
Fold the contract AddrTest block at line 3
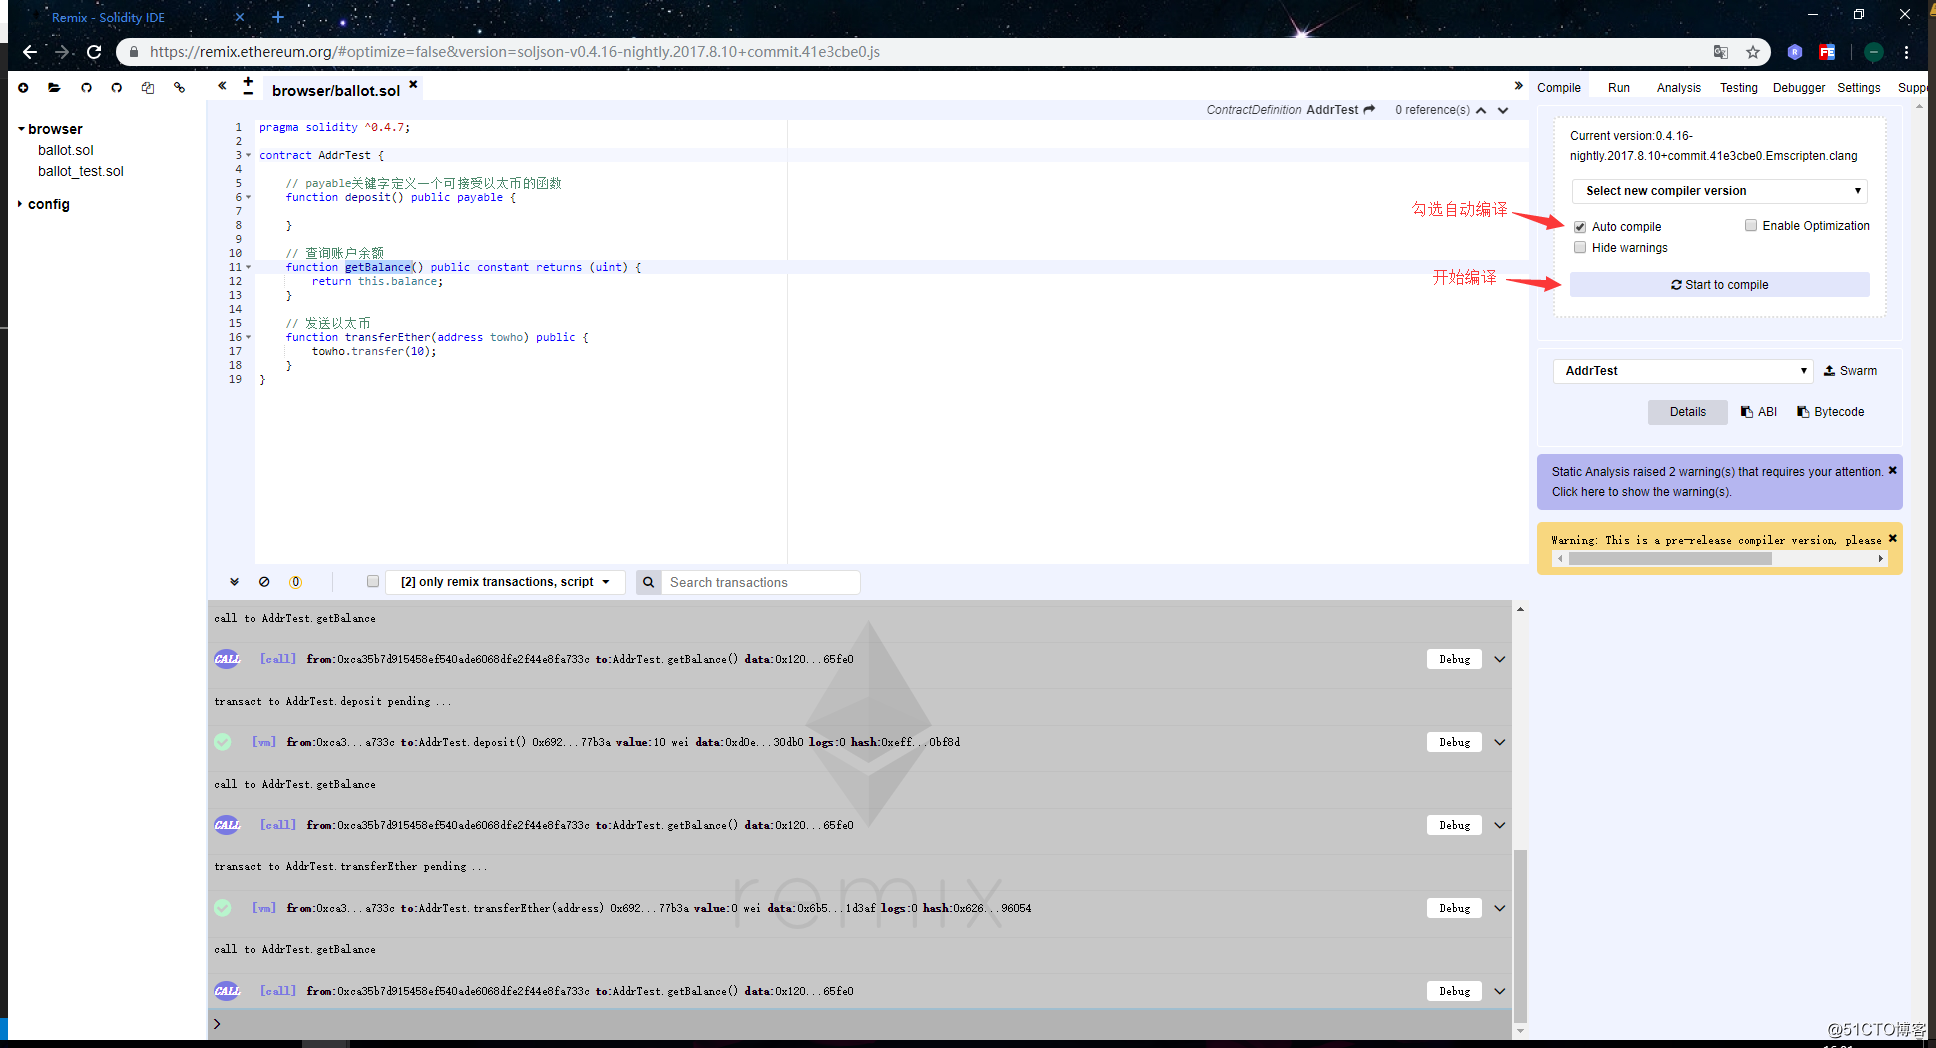[x=249, y=155]
